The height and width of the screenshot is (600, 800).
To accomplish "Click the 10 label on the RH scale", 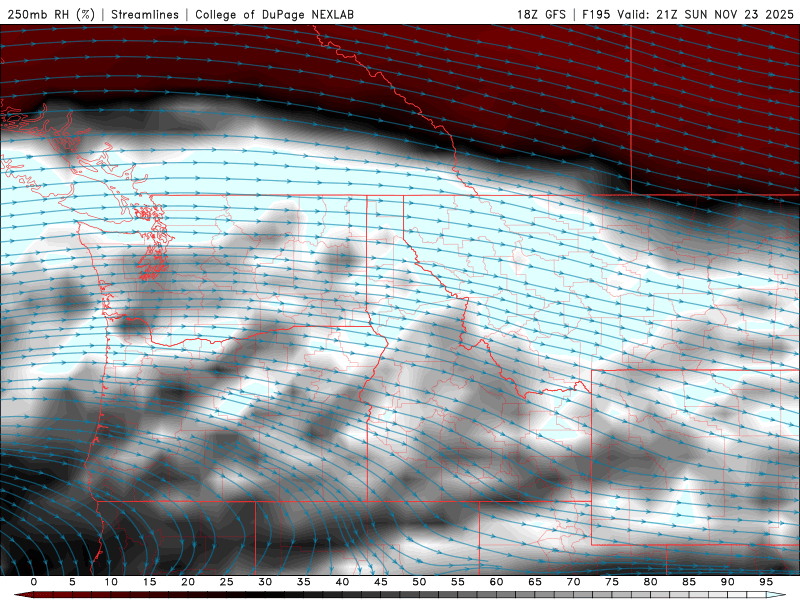I will click(111, 582).
